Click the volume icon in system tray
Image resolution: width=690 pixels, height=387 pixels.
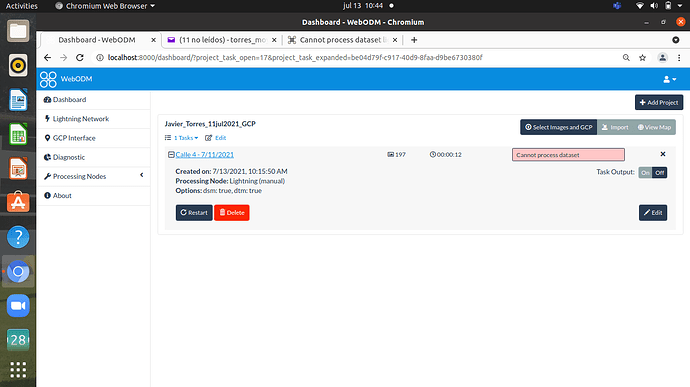pyautogui.click(x=654, y=6)
